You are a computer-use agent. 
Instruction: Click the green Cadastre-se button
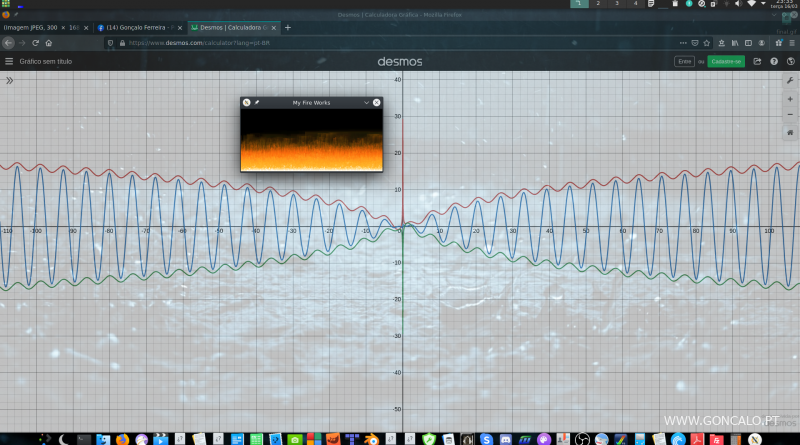[x=726, y=61]
